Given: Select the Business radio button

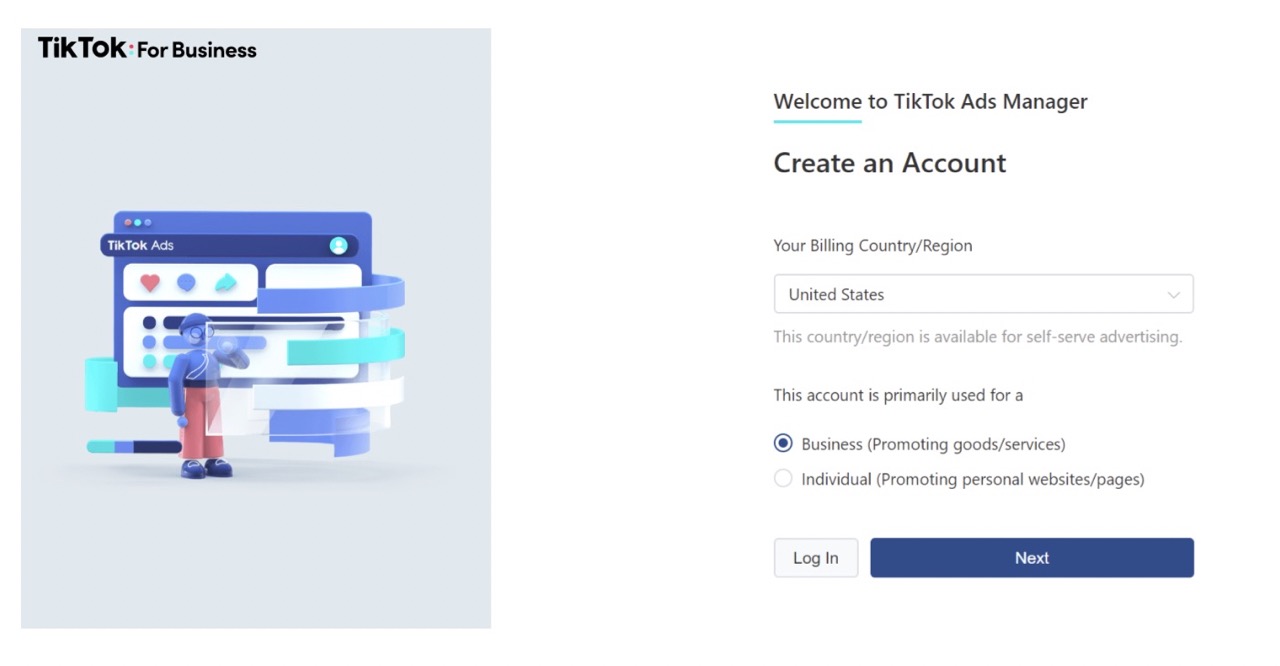Looking at the screenshot, I should pos(783,444).
